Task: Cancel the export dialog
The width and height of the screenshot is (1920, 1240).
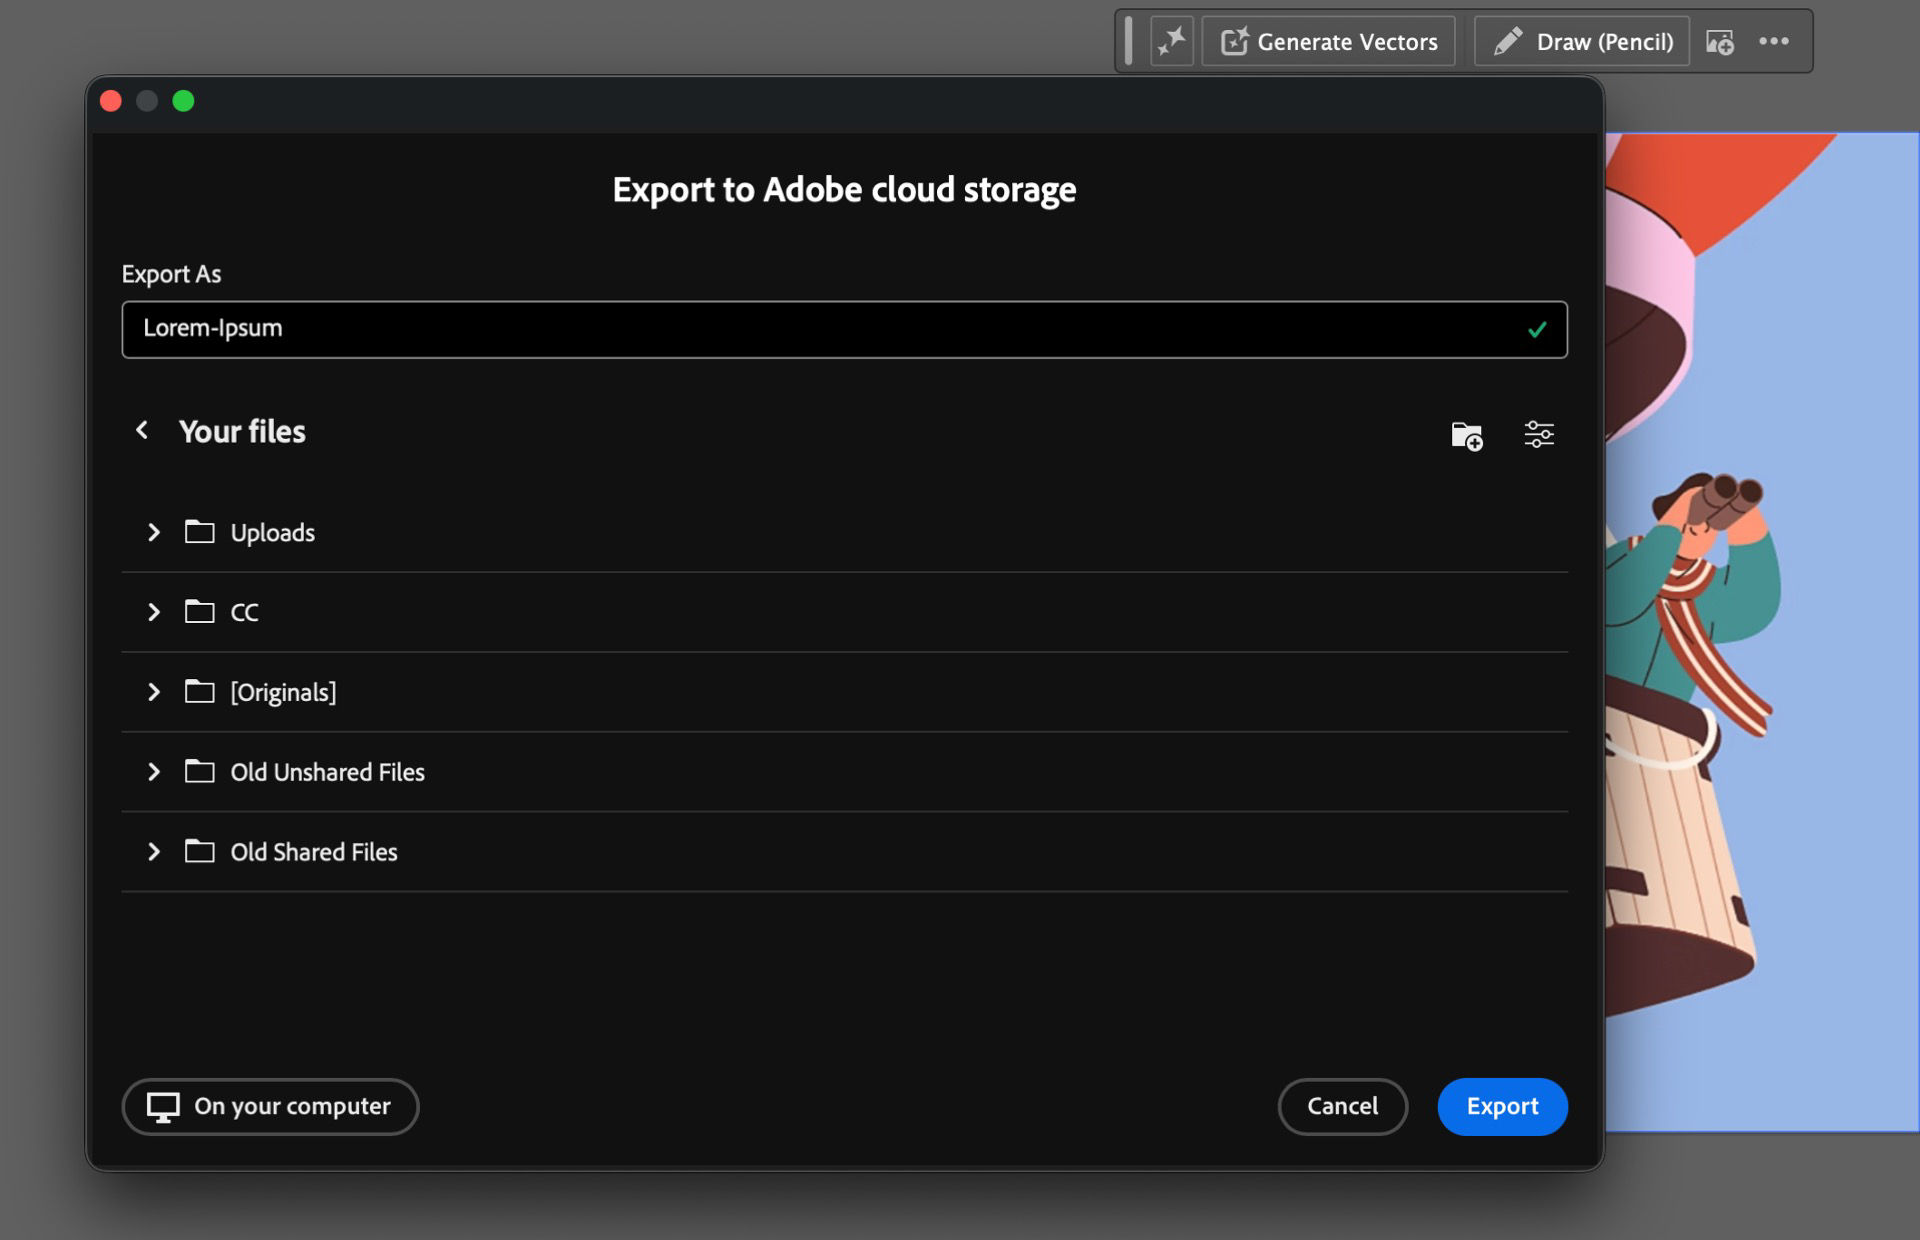Action: pyautogui.click(x=1342, y=1107)
